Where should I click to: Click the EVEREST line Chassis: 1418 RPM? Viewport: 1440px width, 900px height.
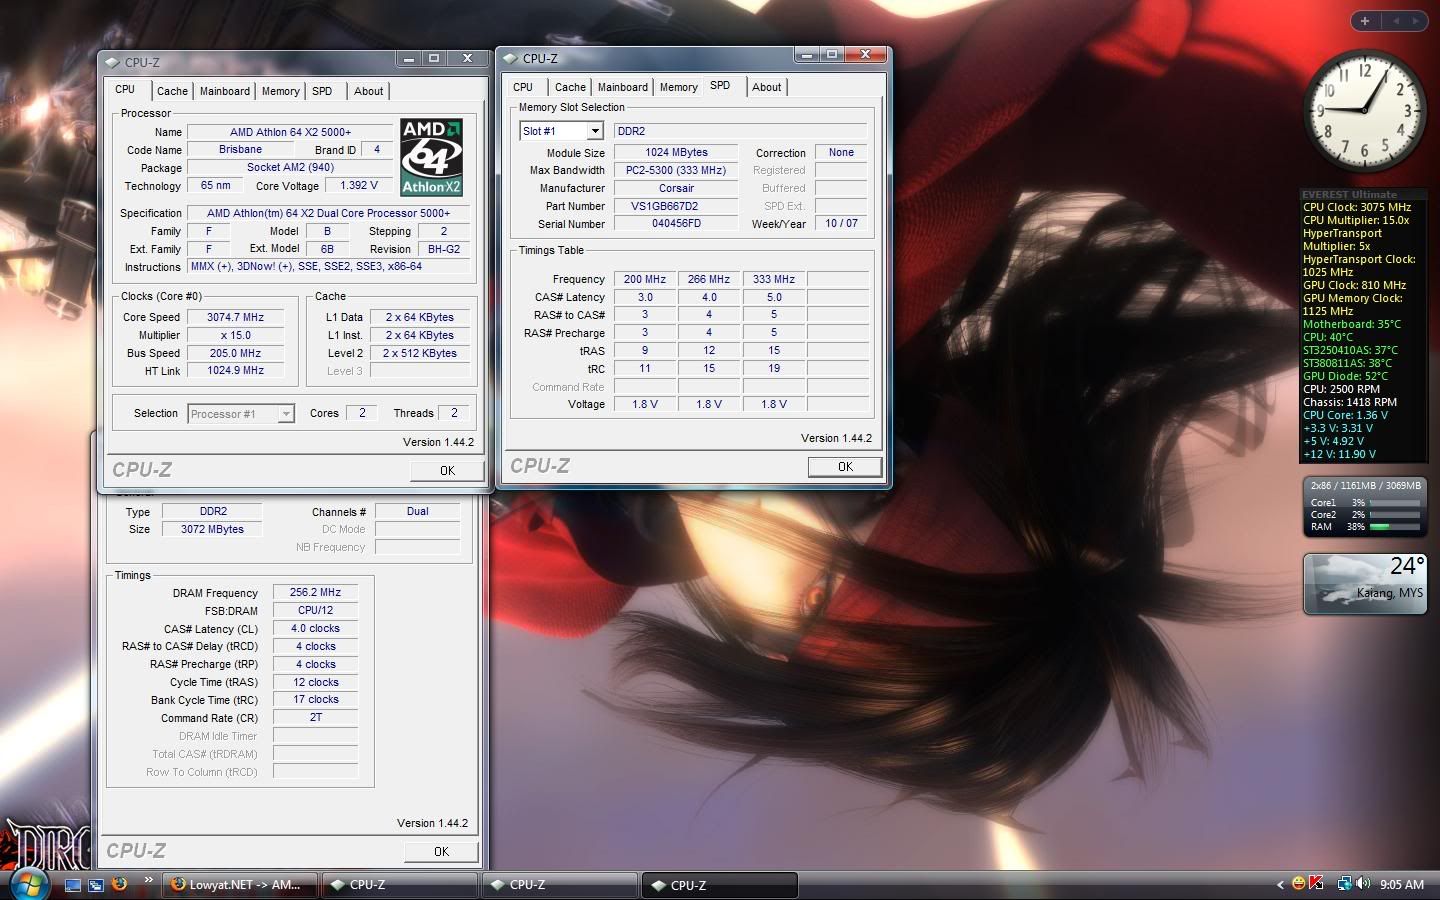click(x=1350, y=402)
